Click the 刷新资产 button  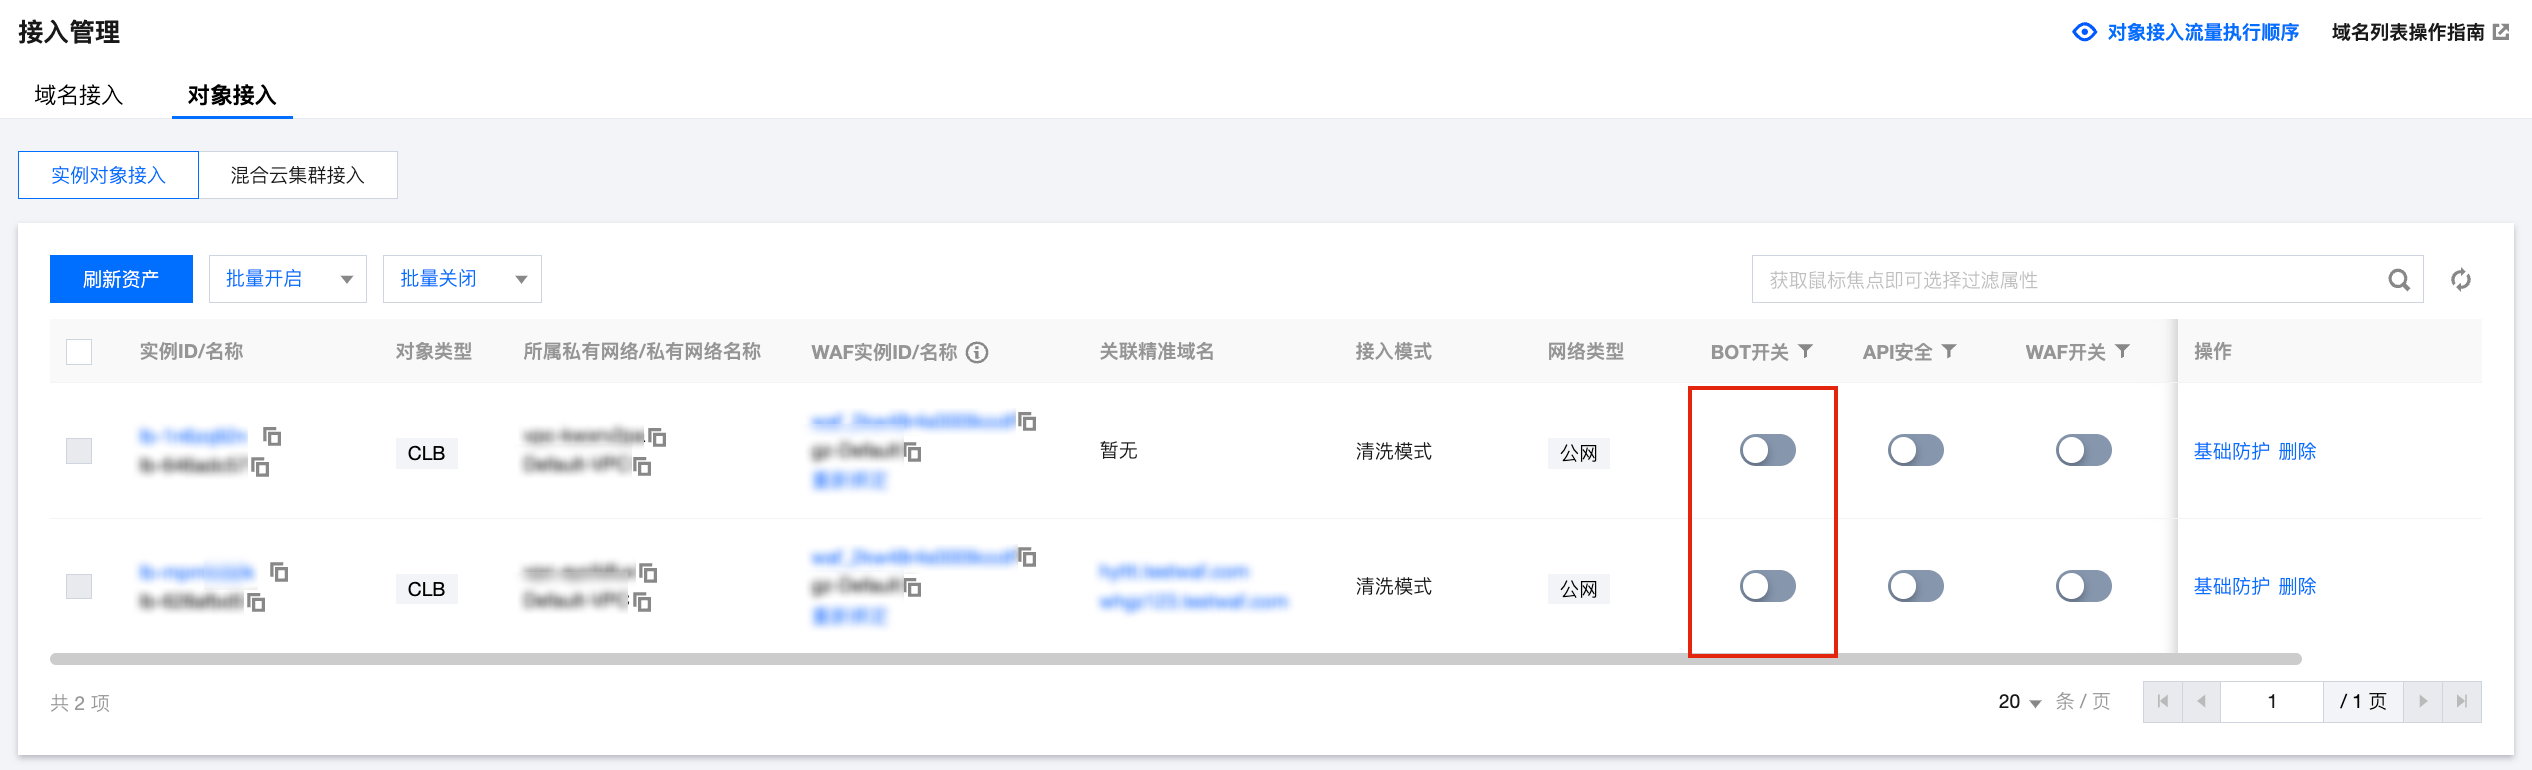coord(121,279)
